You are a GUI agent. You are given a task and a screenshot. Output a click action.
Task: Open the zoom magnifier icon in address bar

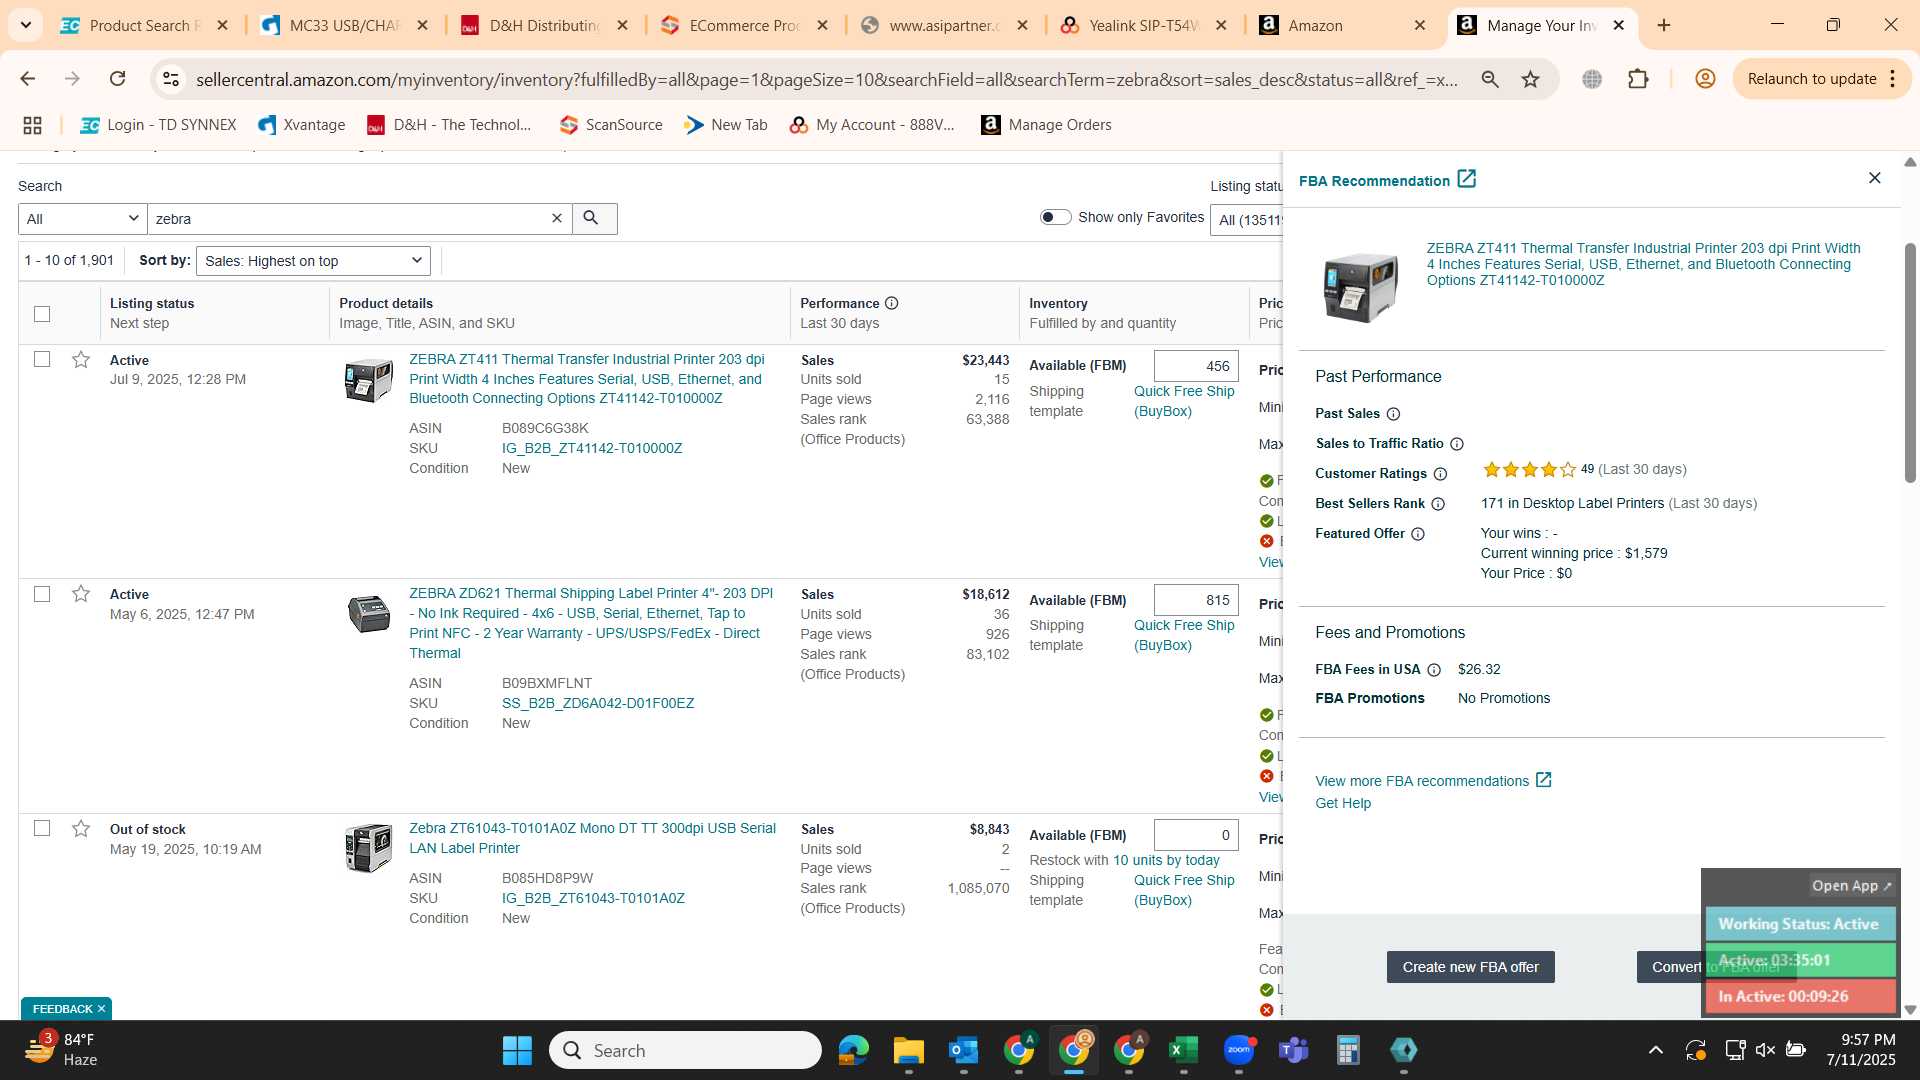1490,79
